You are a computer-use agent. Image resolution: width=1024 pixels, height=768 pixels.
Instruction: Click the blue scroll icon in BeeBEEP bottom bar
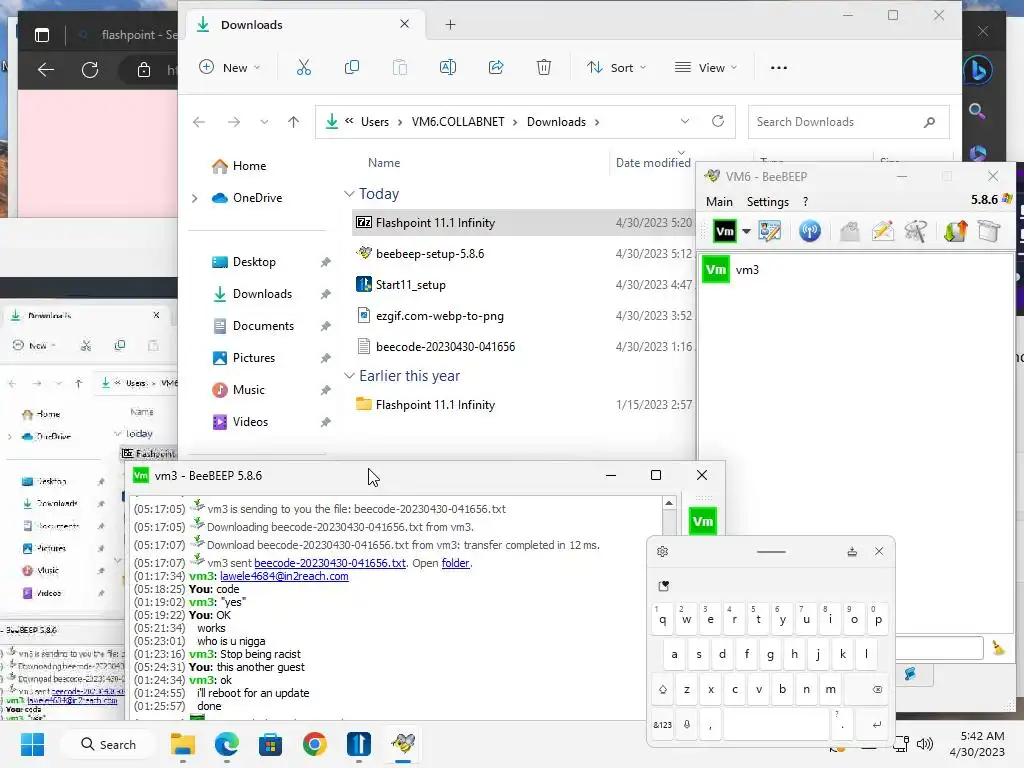910,674
